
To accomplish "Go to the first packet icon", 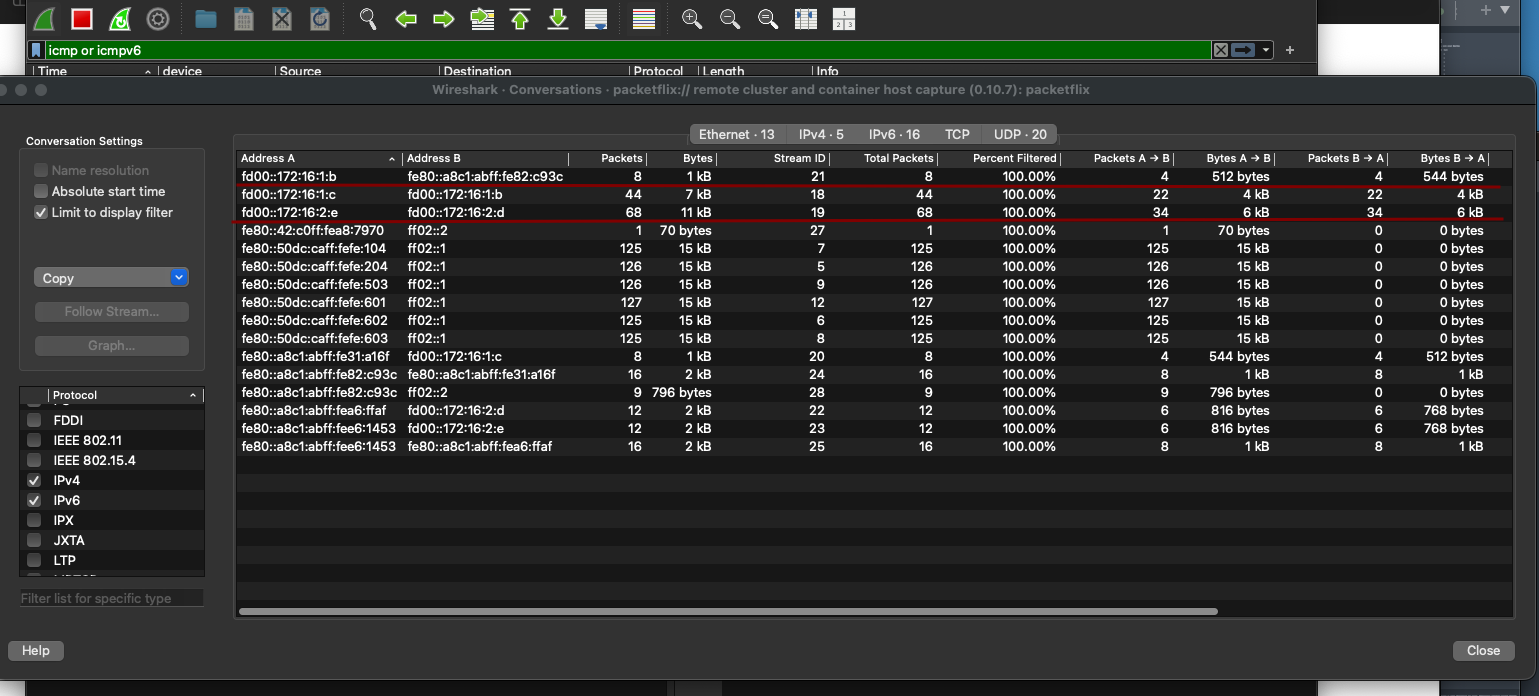I will click(520, 19).
